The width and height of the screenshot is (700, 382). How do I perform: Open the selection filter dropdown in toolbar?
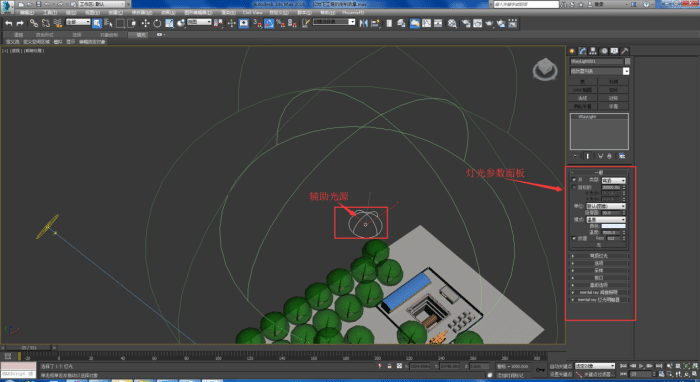tap(78, 22)
